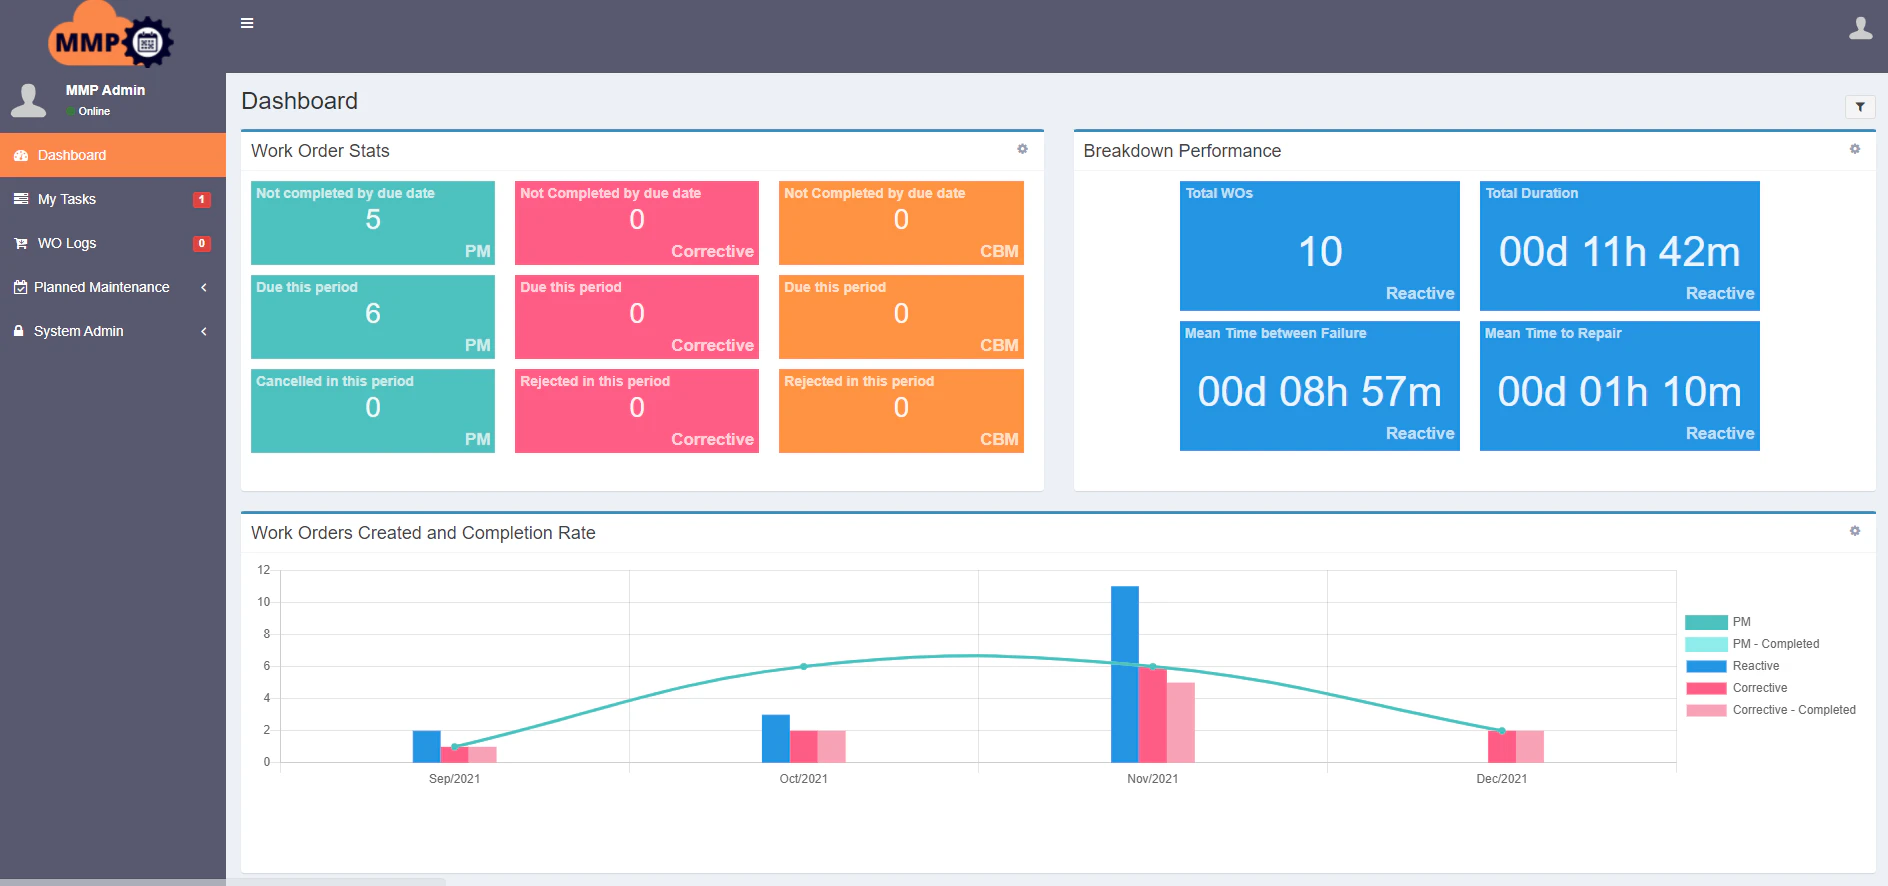Click the Total WOs Reactive tile

pyautogui.click(x=1319, y=246)
